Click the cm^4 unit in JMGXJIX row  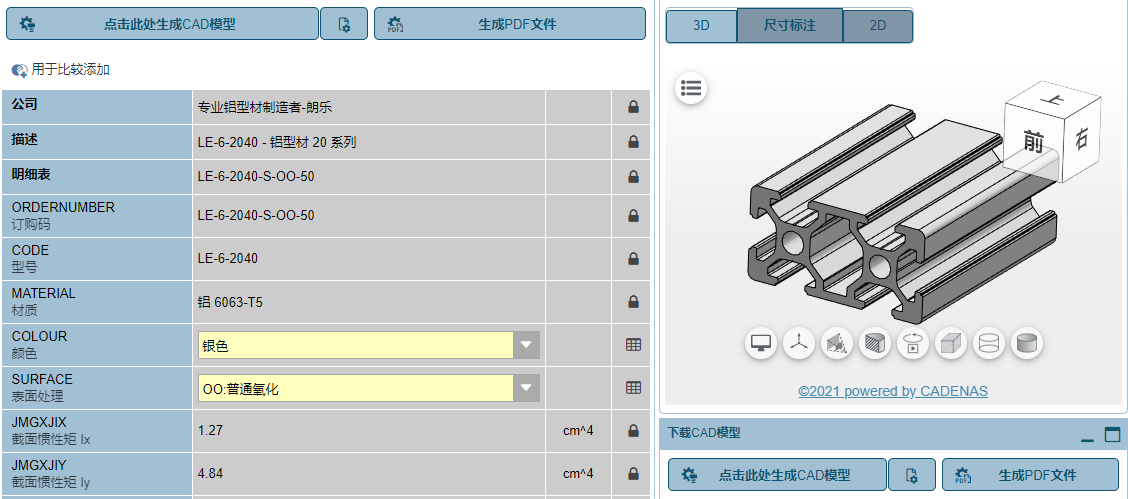point(578,430)
